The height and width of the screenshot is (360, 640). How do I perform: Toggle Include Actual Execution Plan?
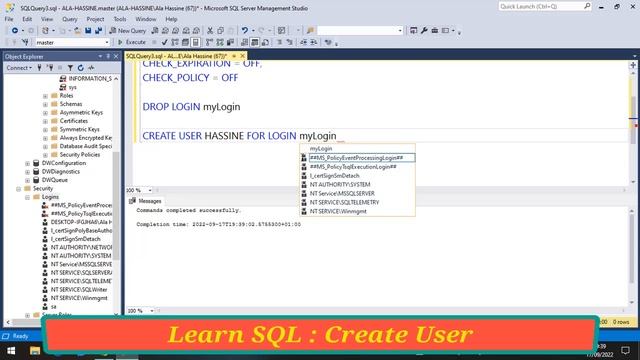click(209, 42)
